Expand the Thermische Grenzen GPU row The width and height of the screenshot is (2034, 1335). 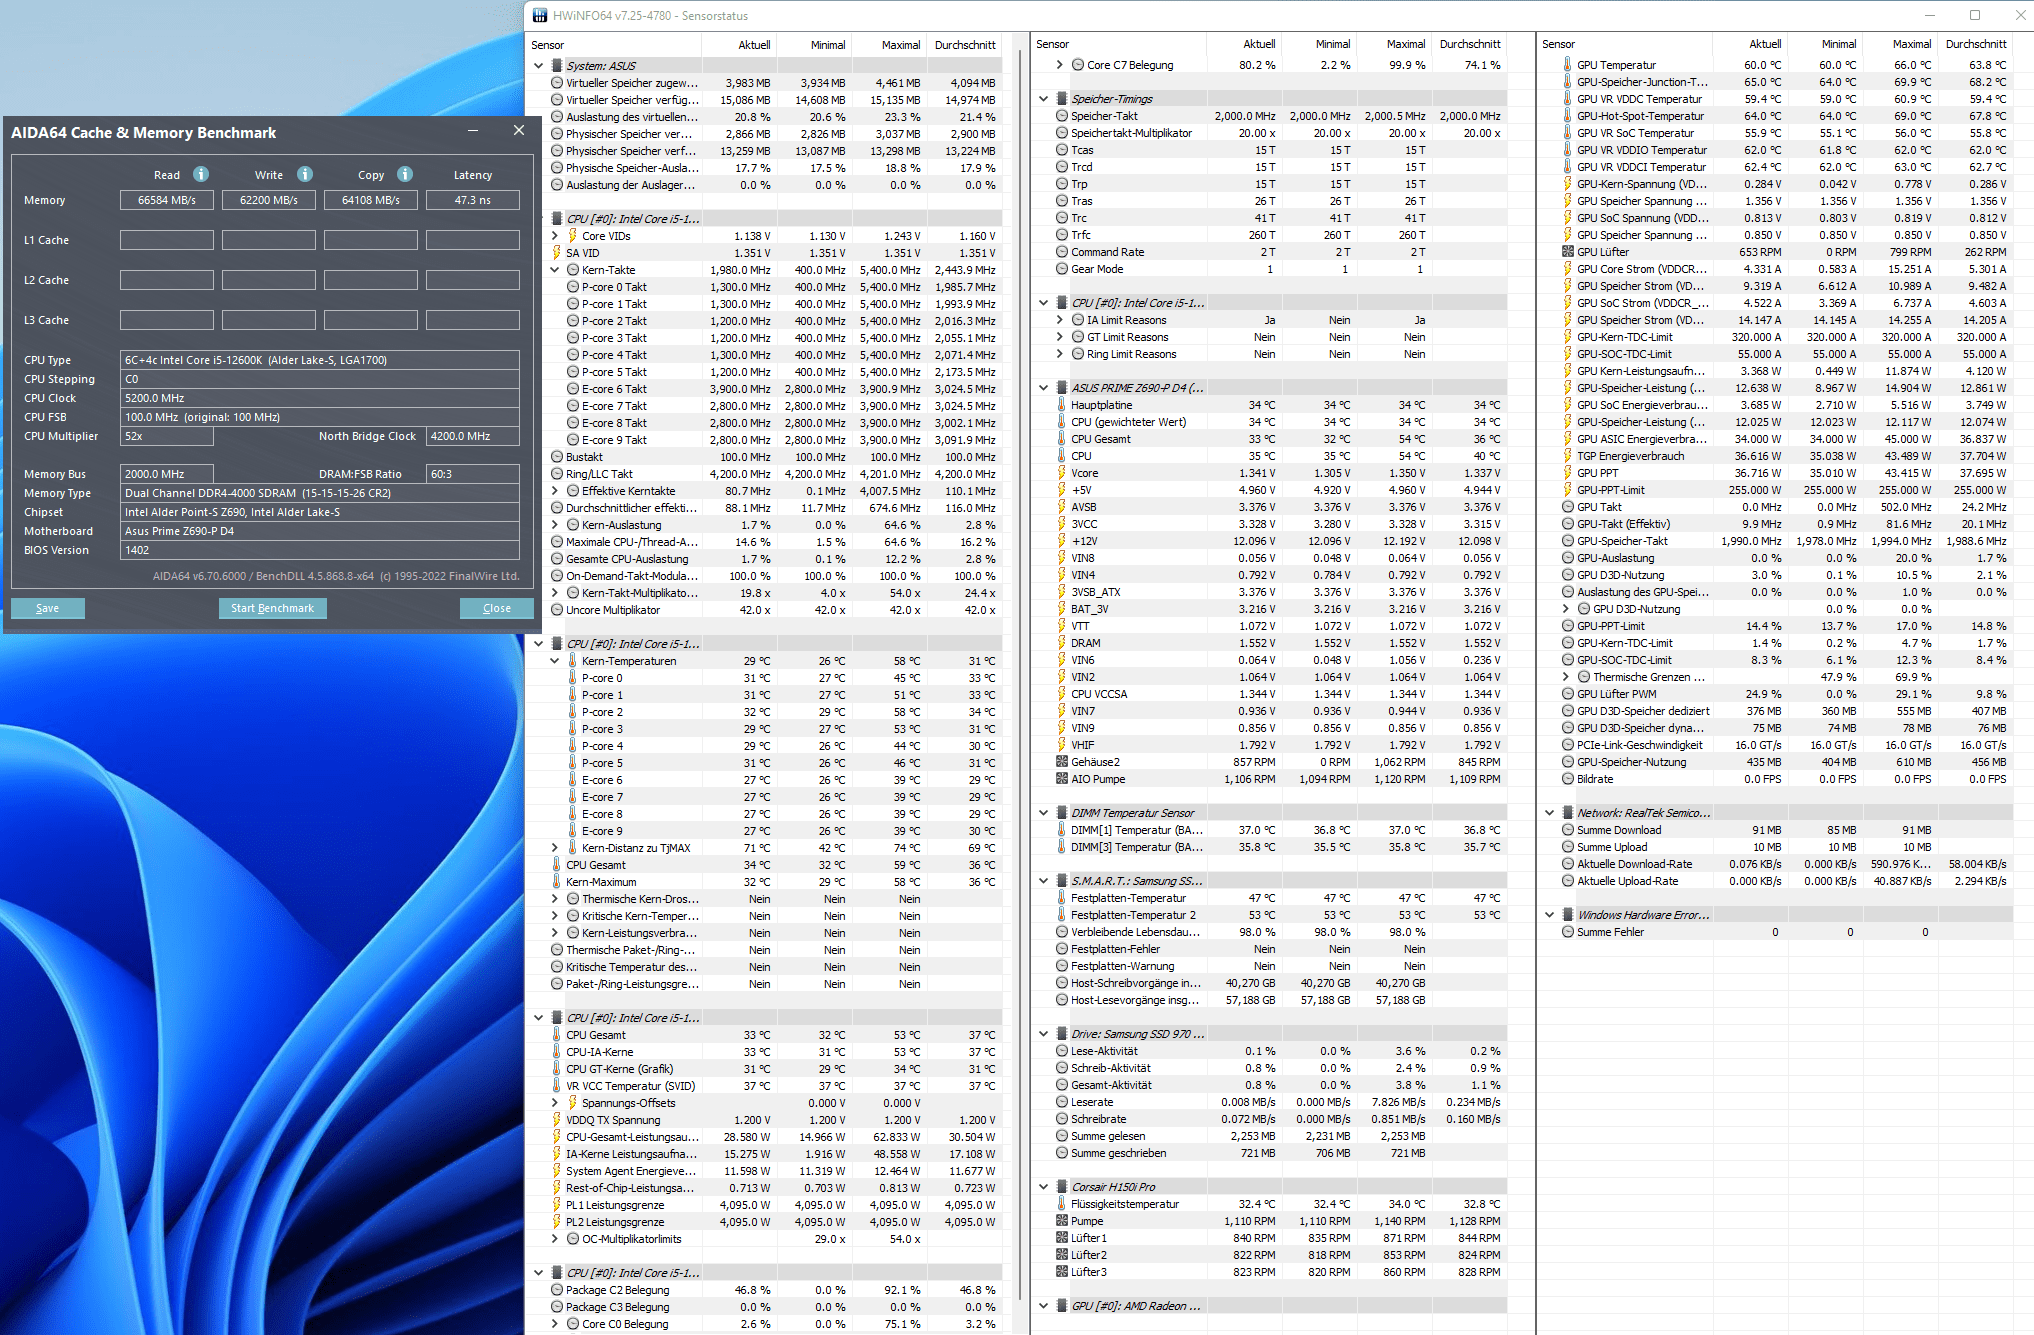pos(1566,677)
